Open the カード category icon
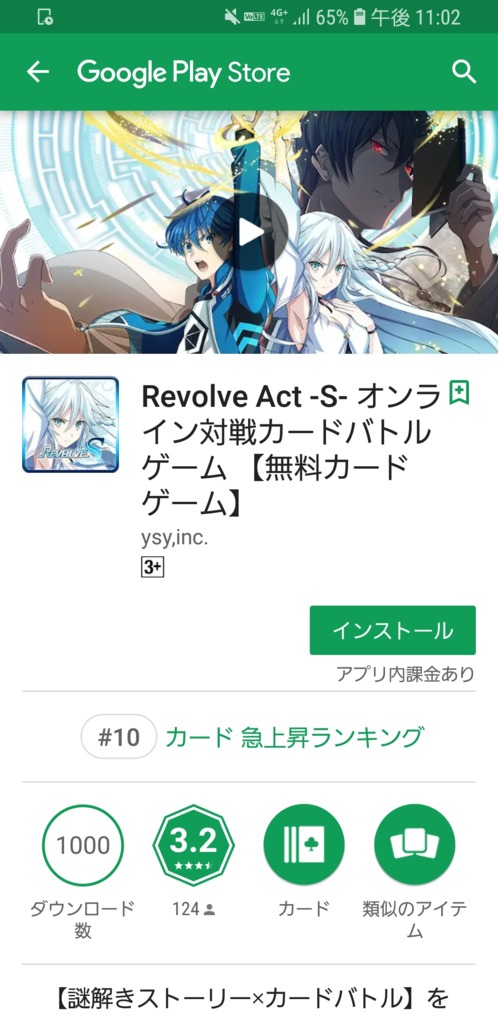 click(304, 845)
